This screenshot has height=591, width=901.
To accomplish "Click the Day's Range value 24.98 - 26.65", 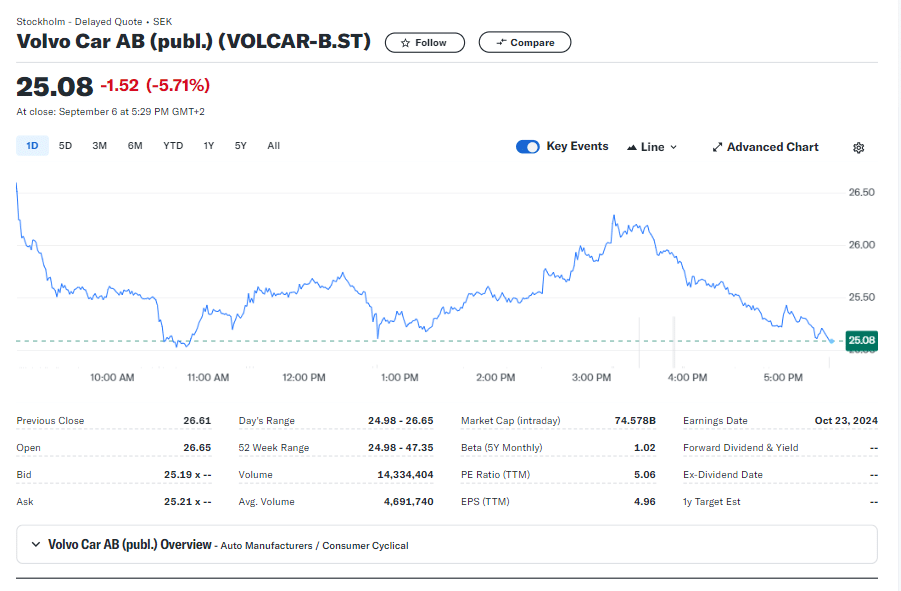I will click(401, 420).
